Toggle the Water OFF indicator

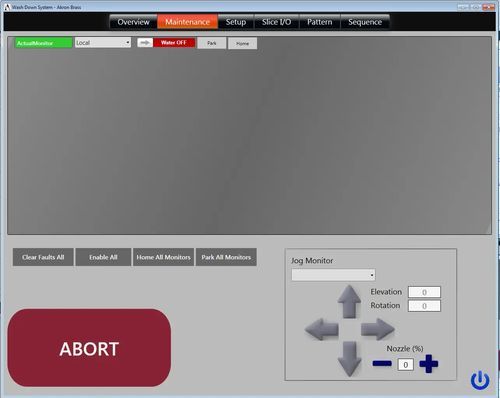(x=174, y=43)
